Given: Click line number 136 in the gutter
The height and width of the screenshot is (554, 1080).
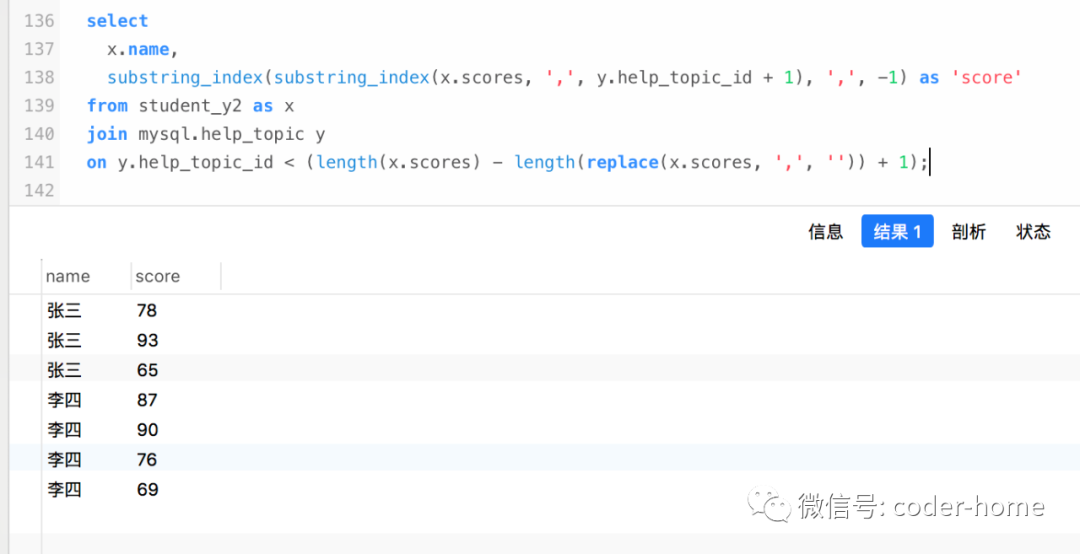Looking at the screenshot, I should pyautogui.click(x=38, y=21).
